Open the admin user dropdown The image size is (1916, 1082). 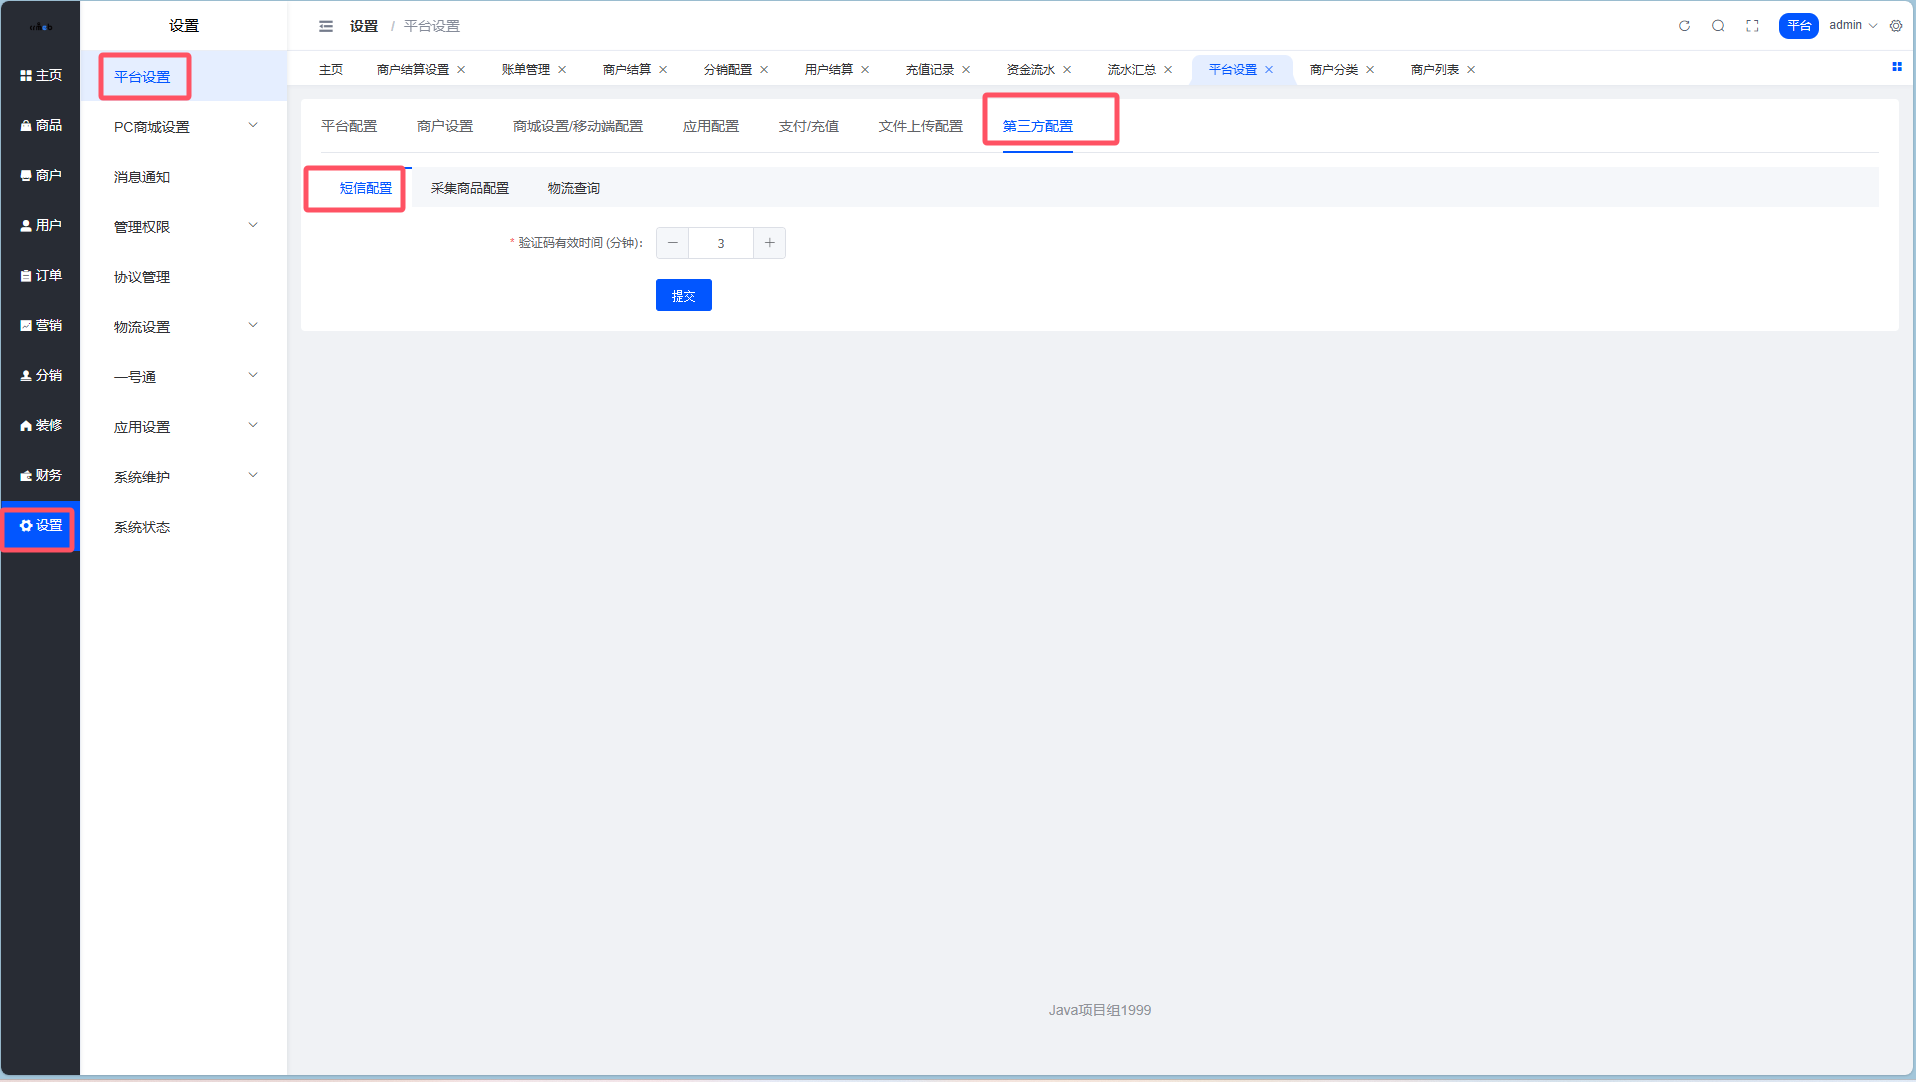coord(1852,26)
